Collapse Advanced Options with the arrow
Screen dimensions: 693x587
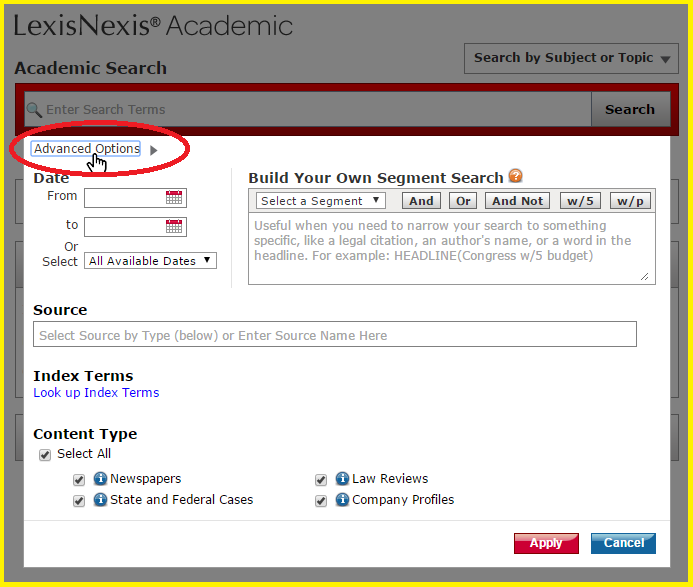coord(154,150)
